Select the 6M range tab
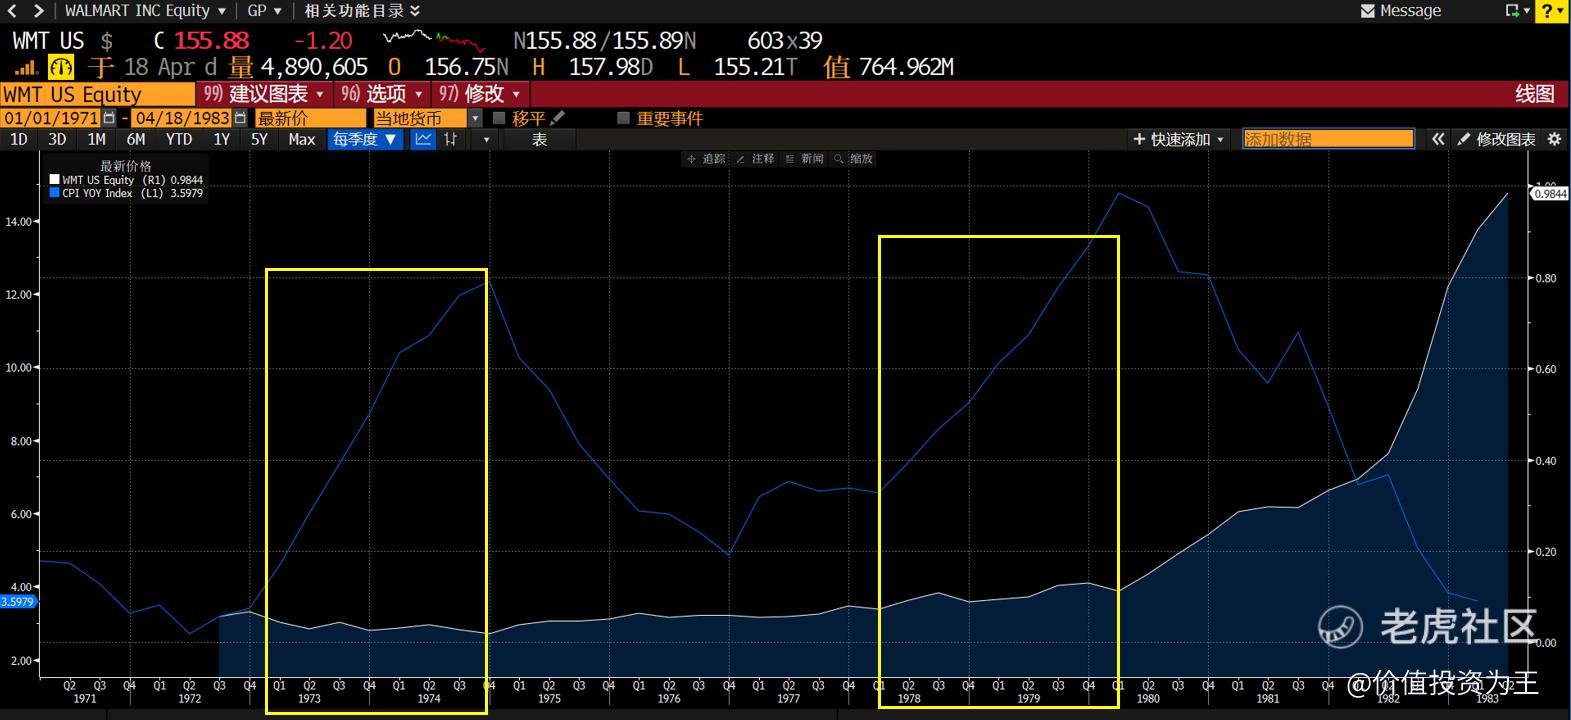 (136, 139)
